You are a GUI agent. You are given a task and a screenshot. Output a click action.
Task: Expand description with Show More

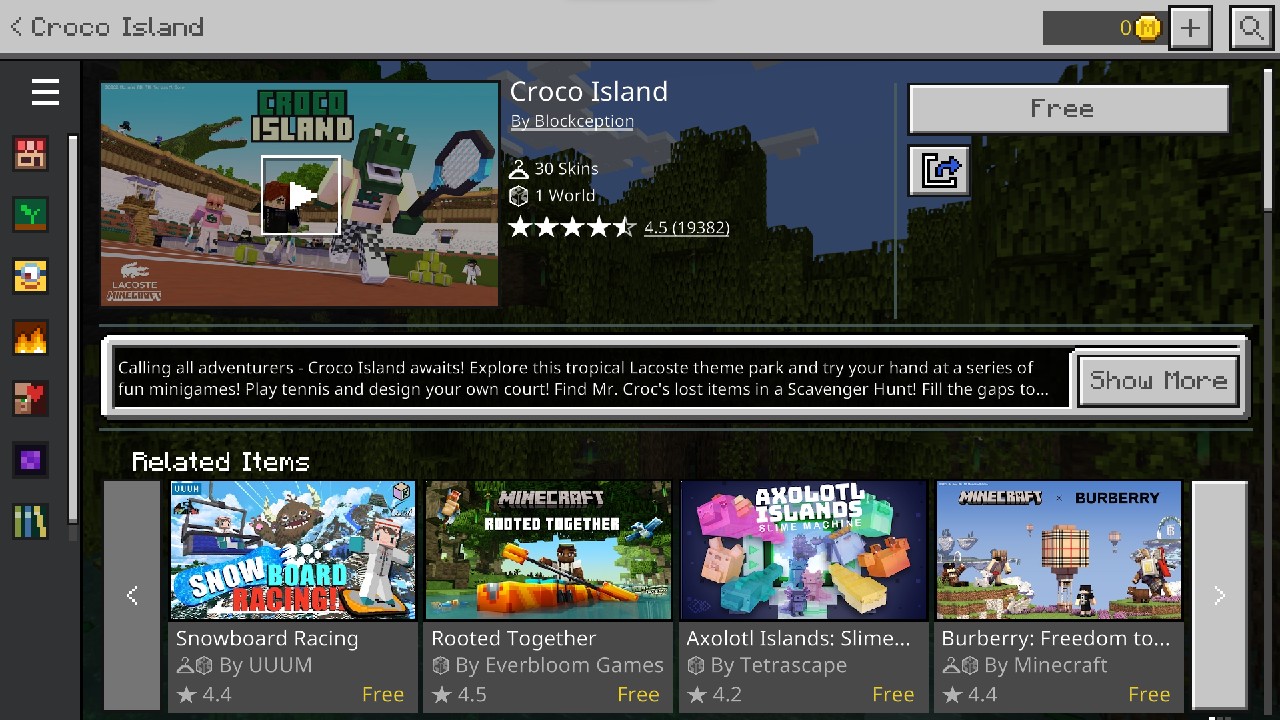click(x=1159, y=380)
